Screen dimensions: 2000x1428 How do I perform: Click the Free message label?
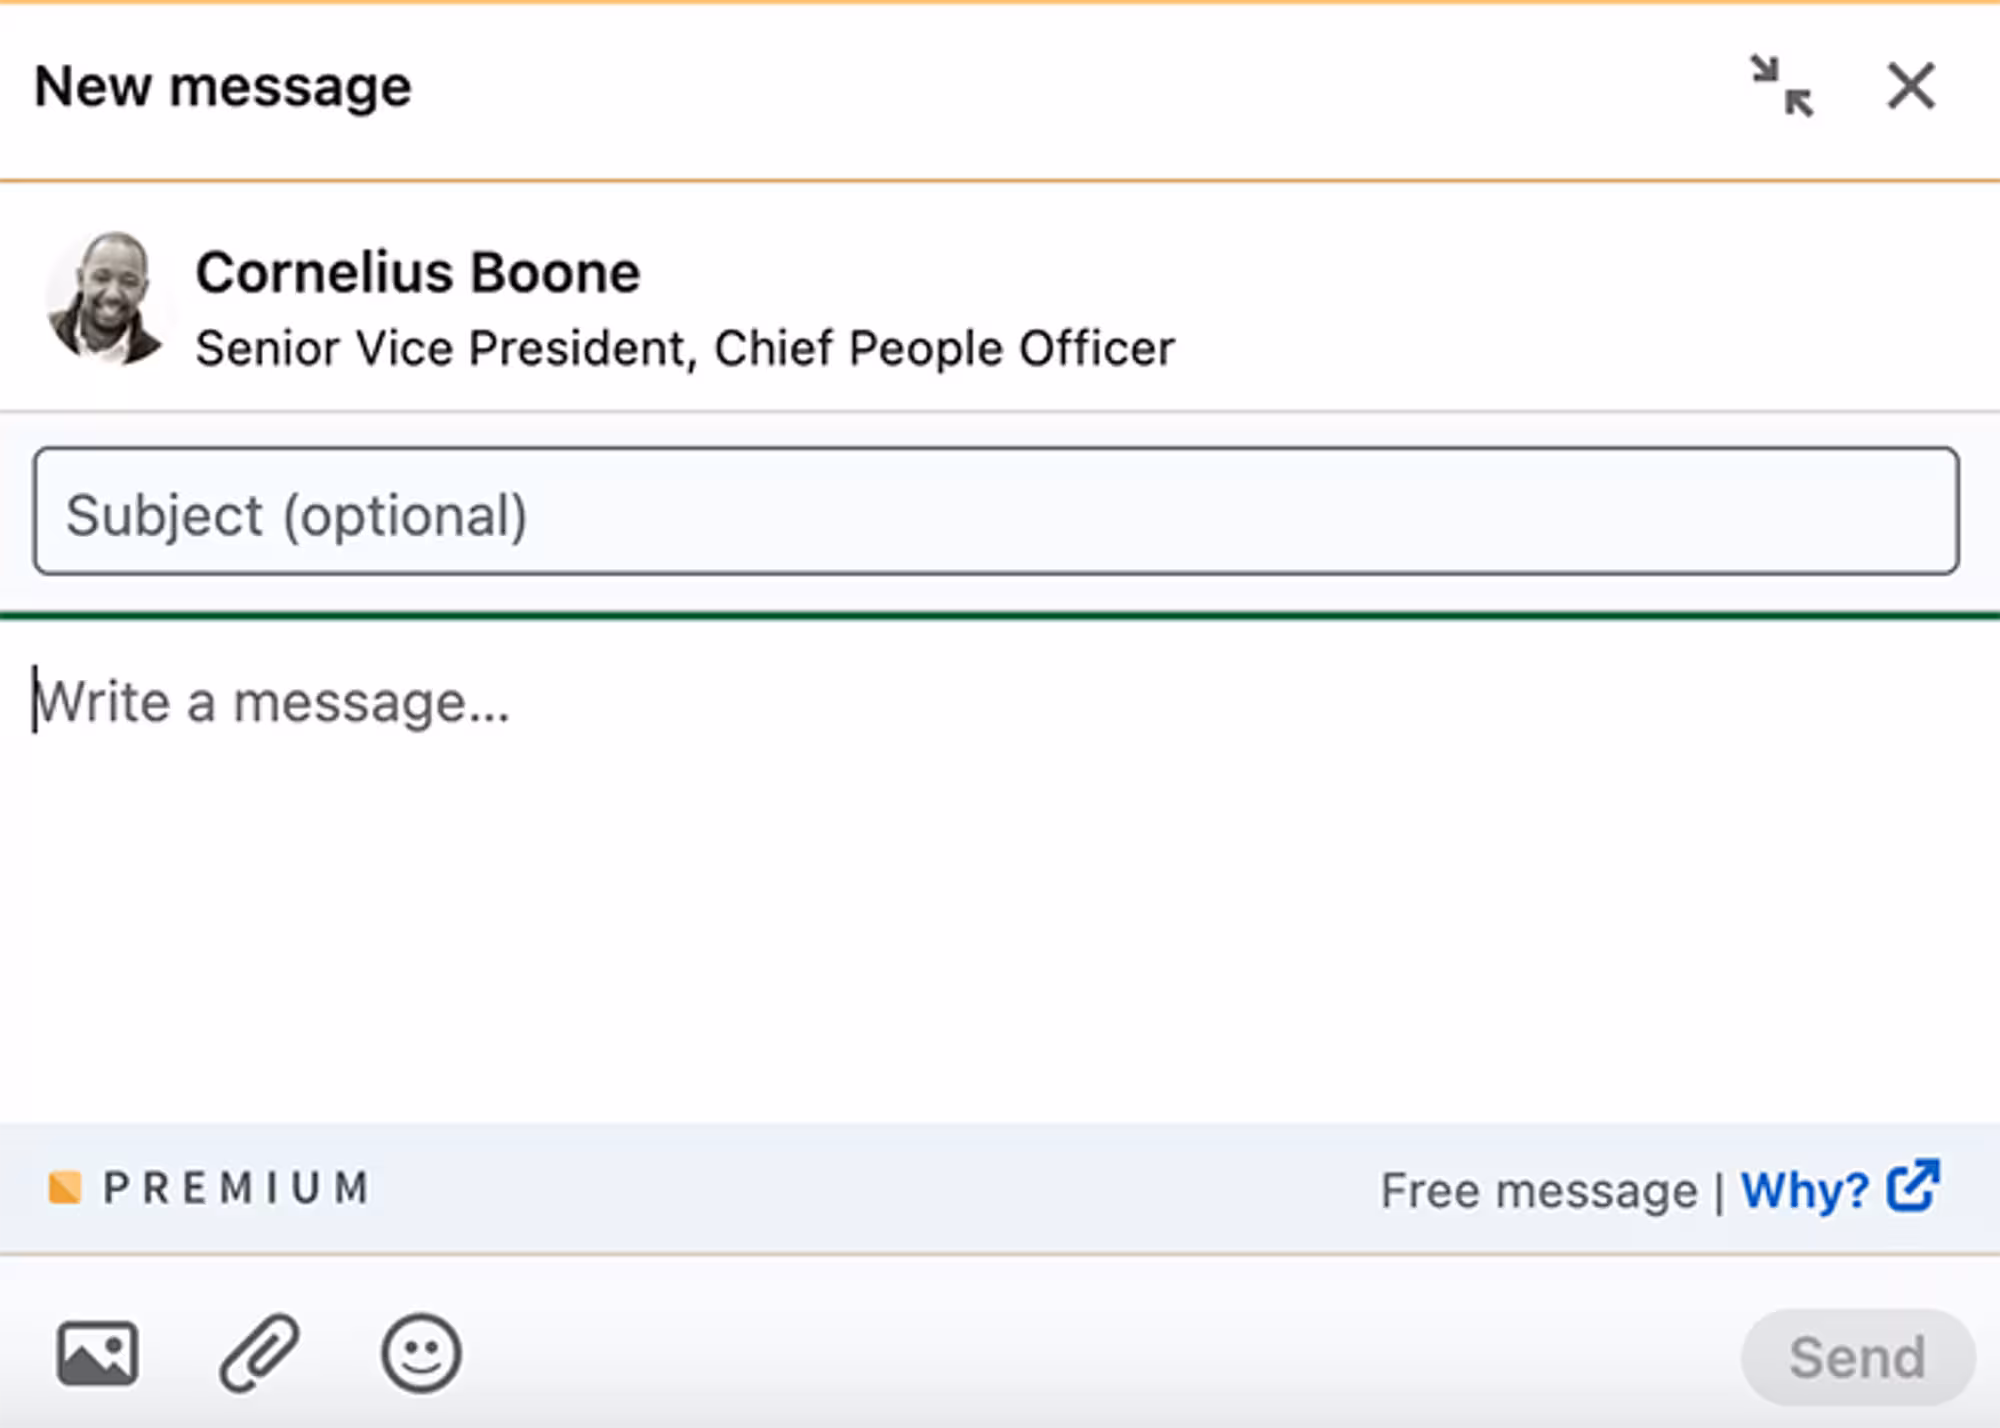point(1538,1191)
